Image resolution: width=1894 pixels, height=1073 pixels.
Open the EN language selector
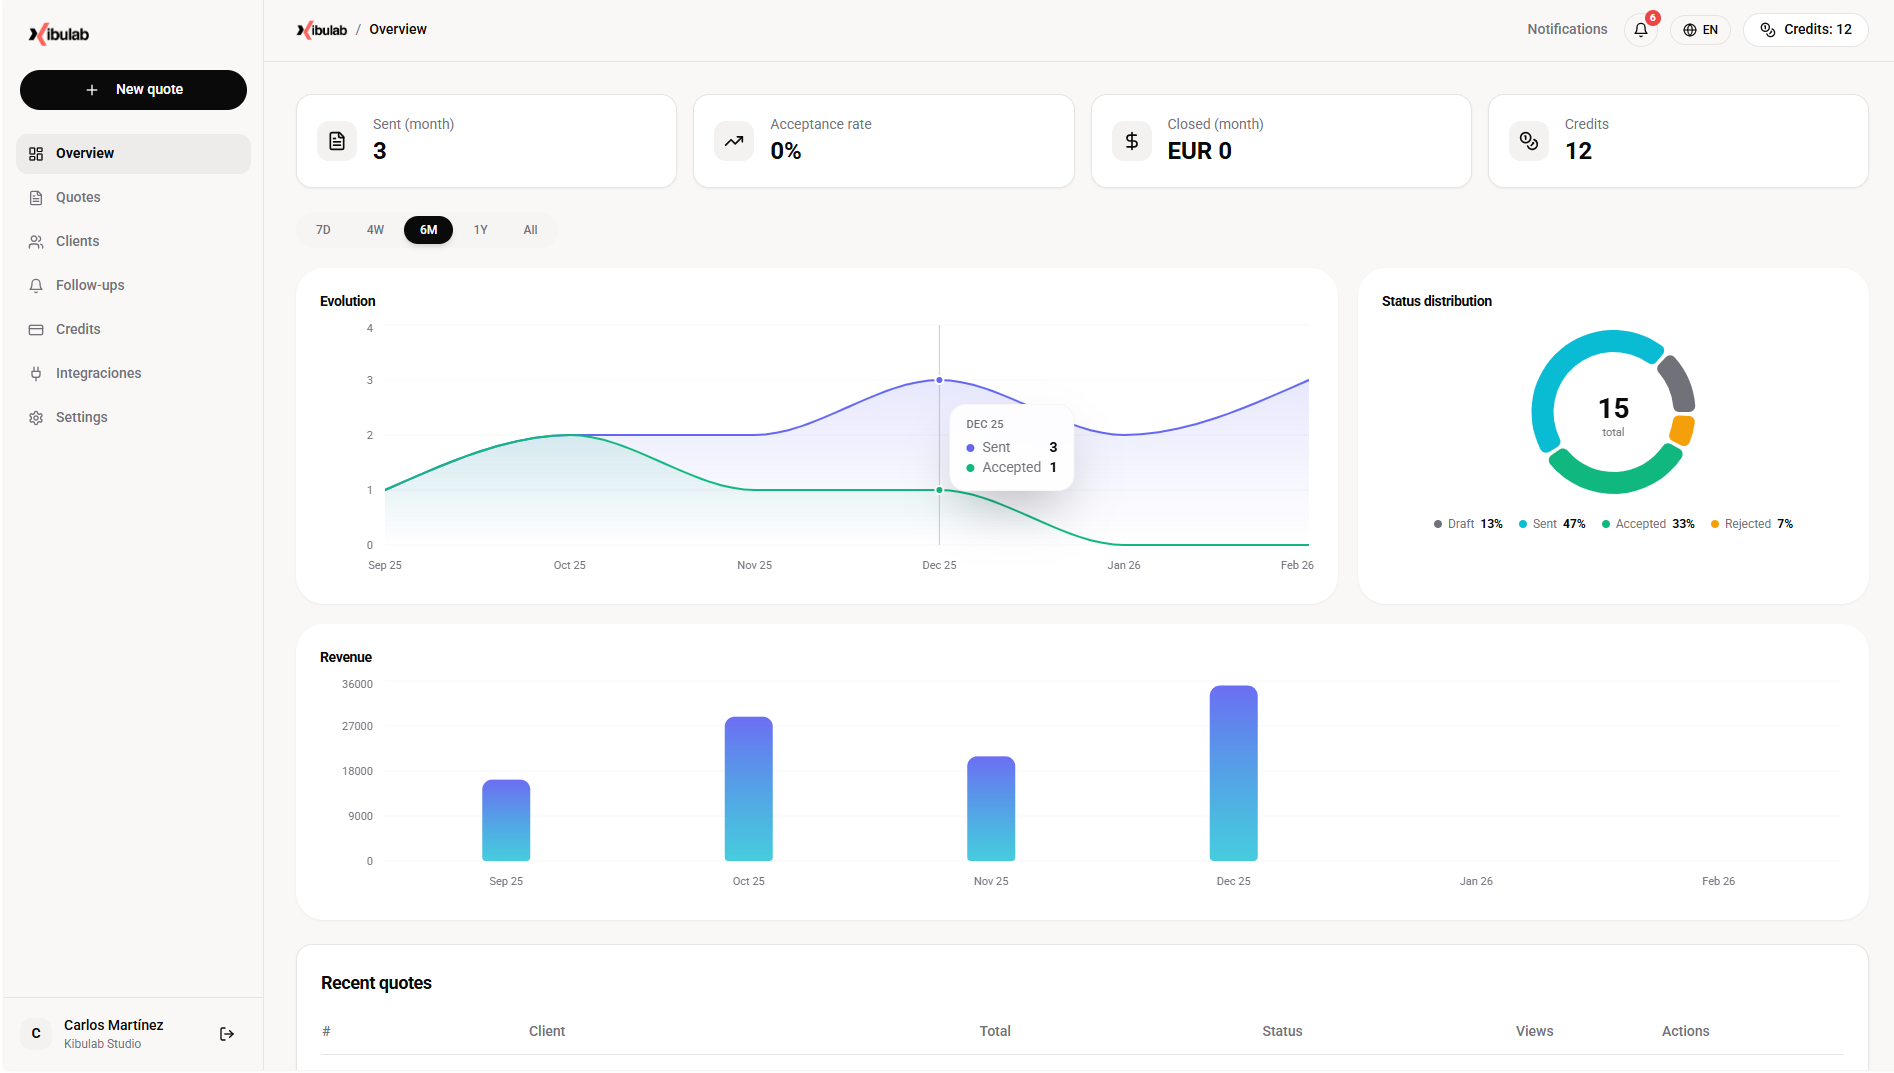pyautogui.click(x=1700, y=30)
